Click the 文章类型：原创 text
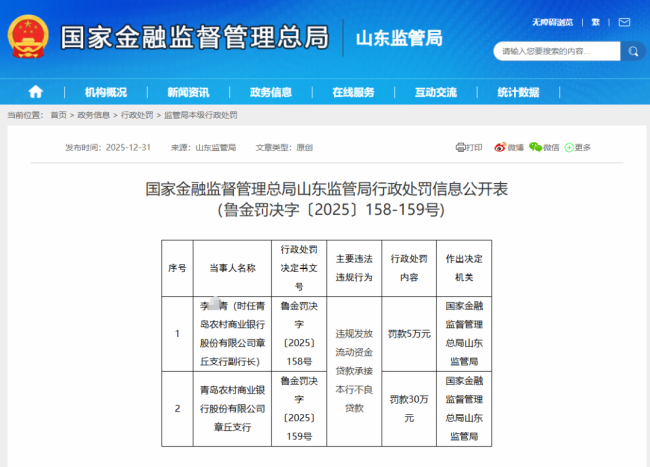This screenshot has height=467, width=650. click(284, 148)
